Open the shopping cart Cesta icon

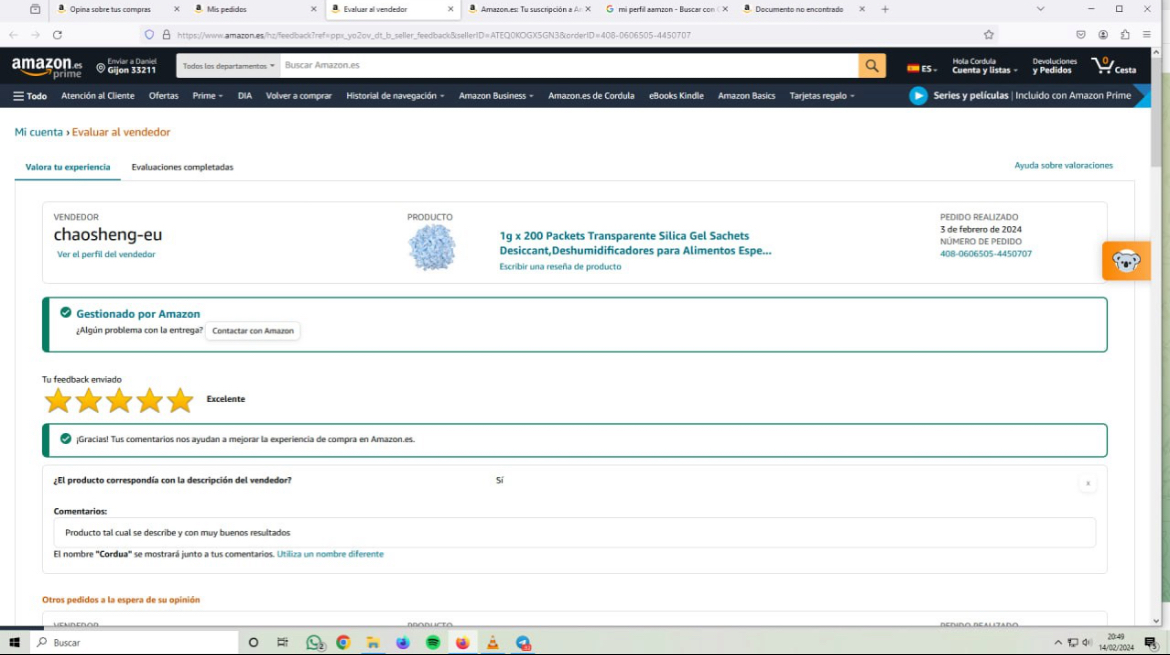tap(1114, 66)
